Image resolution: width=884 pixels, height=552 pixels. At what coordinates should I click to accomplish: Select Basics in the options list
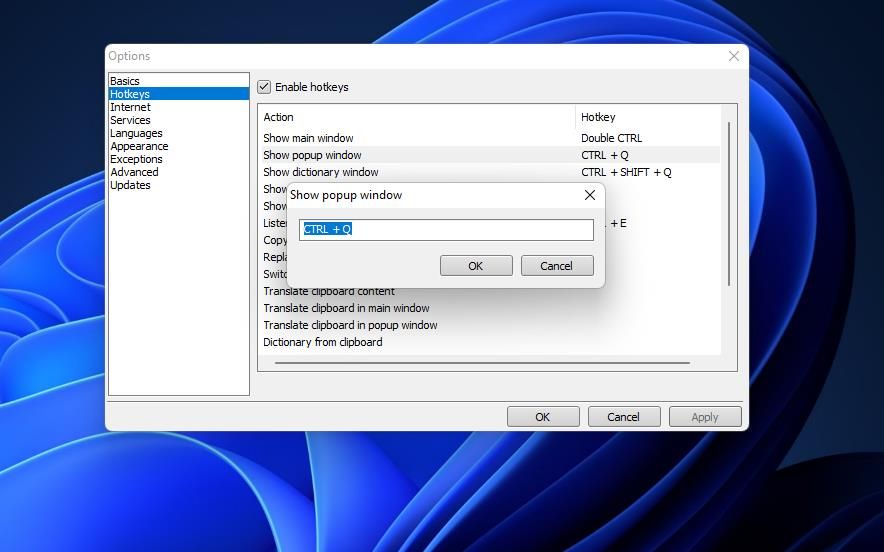125,81
